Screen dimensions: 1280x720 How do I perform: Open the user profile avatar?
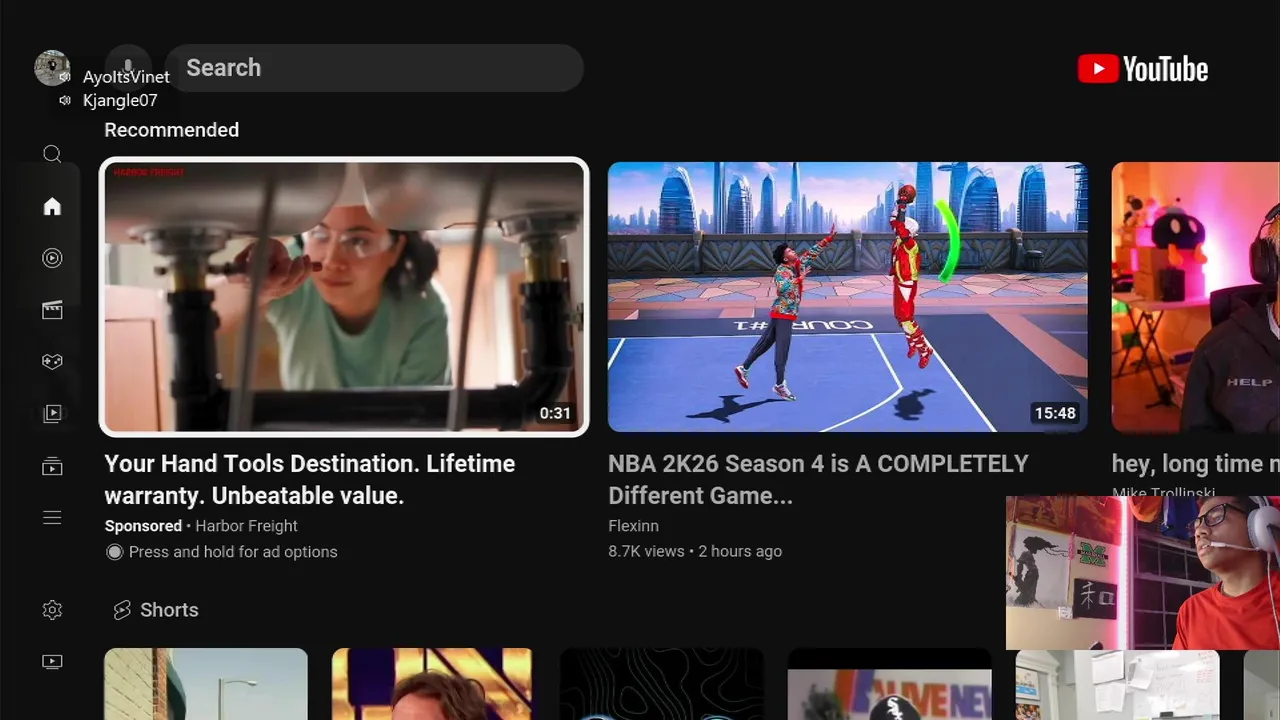[52, 68]
